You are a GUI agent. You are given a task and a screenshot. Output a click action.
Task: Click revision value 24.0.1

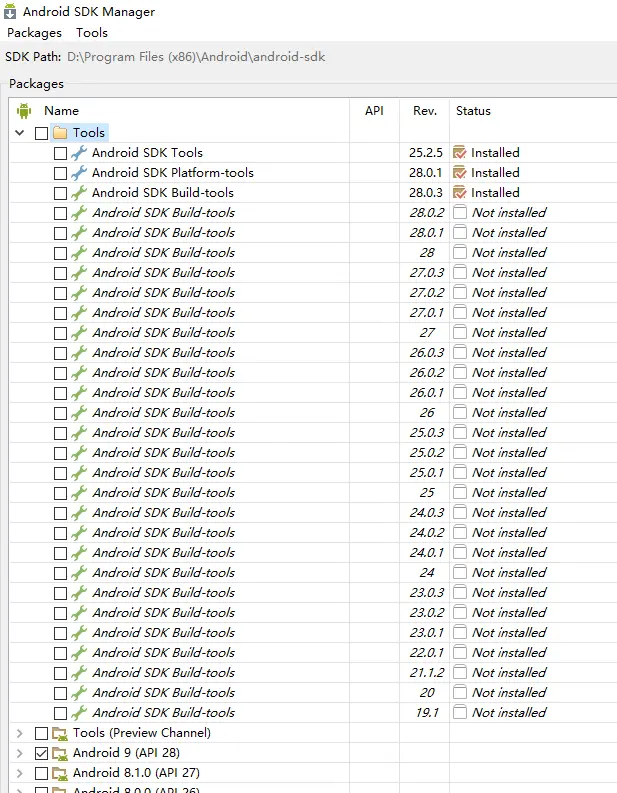click(x=427, y=552)
